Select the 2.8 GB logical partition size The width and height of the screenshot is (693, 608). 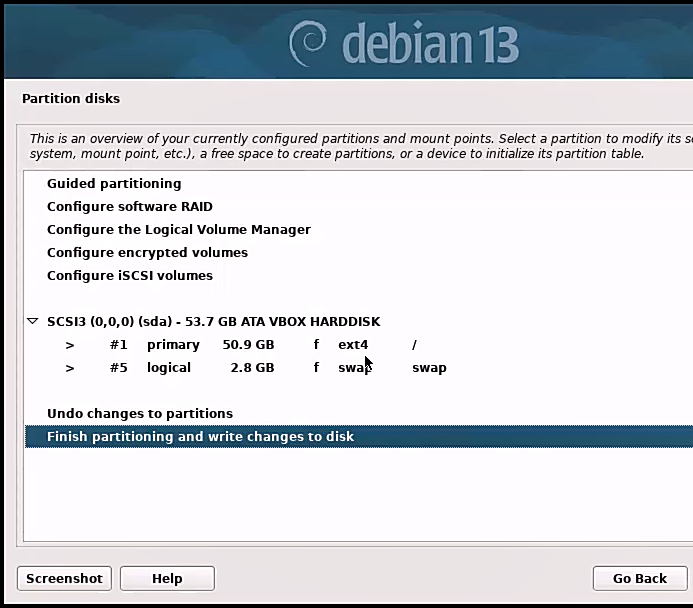[x=252, y=368]
